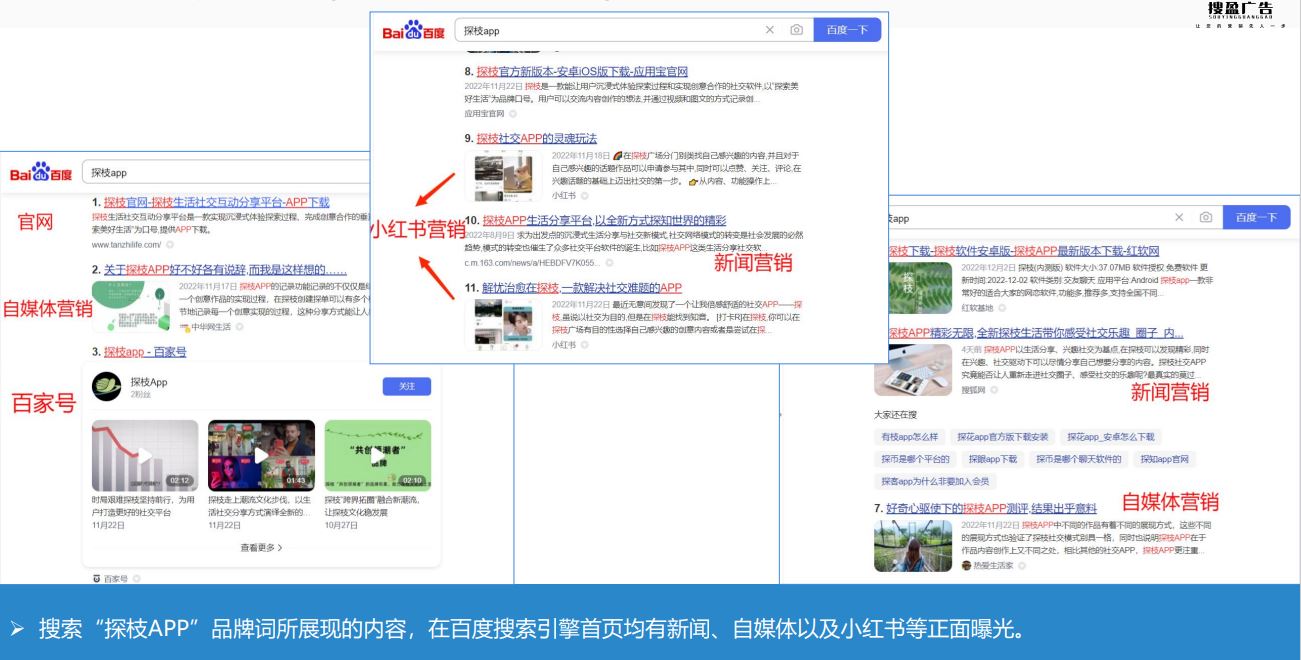The width and height of the screenshot is (1301, 660).
Task: Open result 探枝官网-探枝生活社交互动分享平台
Action: pyautogui.click(x=216, y=203)
